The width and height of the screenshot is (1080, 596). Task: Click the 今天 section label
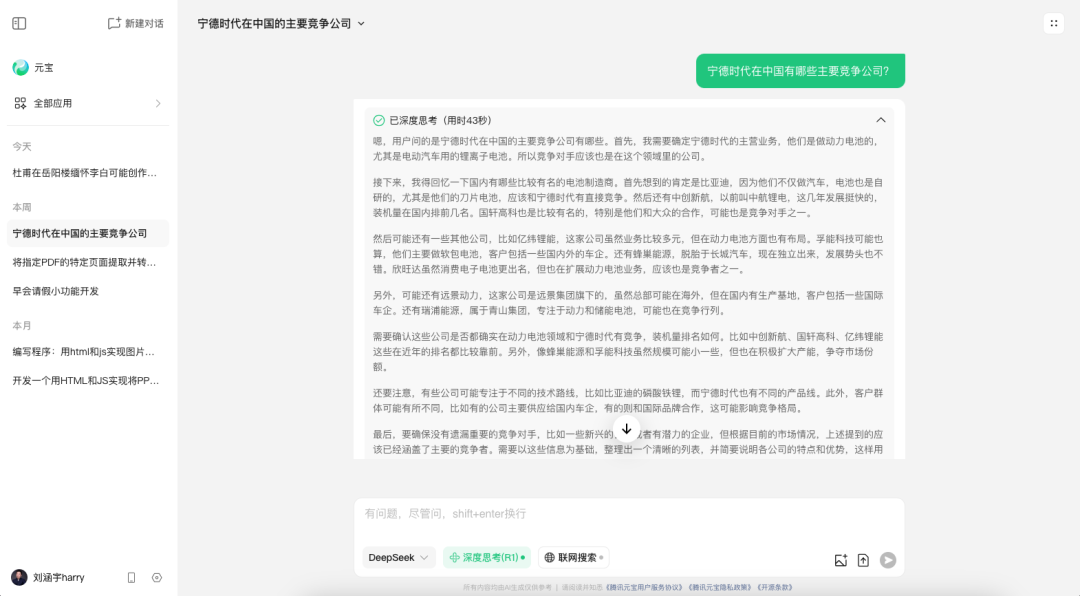tap(22, 147)
